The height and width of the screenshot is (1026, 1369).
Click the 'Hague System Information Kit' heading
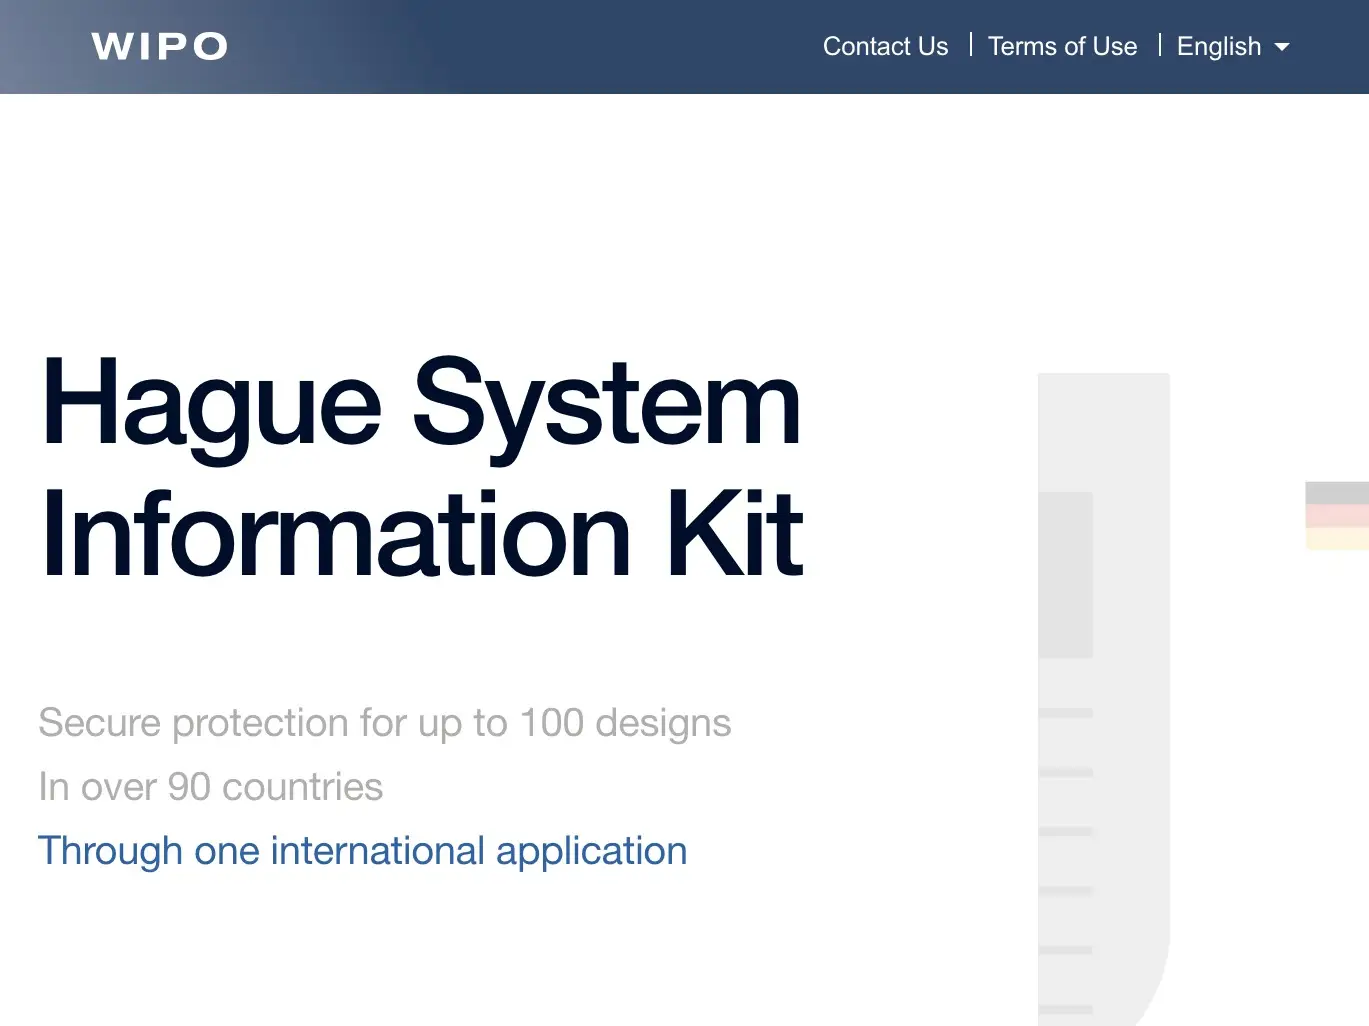421,466
